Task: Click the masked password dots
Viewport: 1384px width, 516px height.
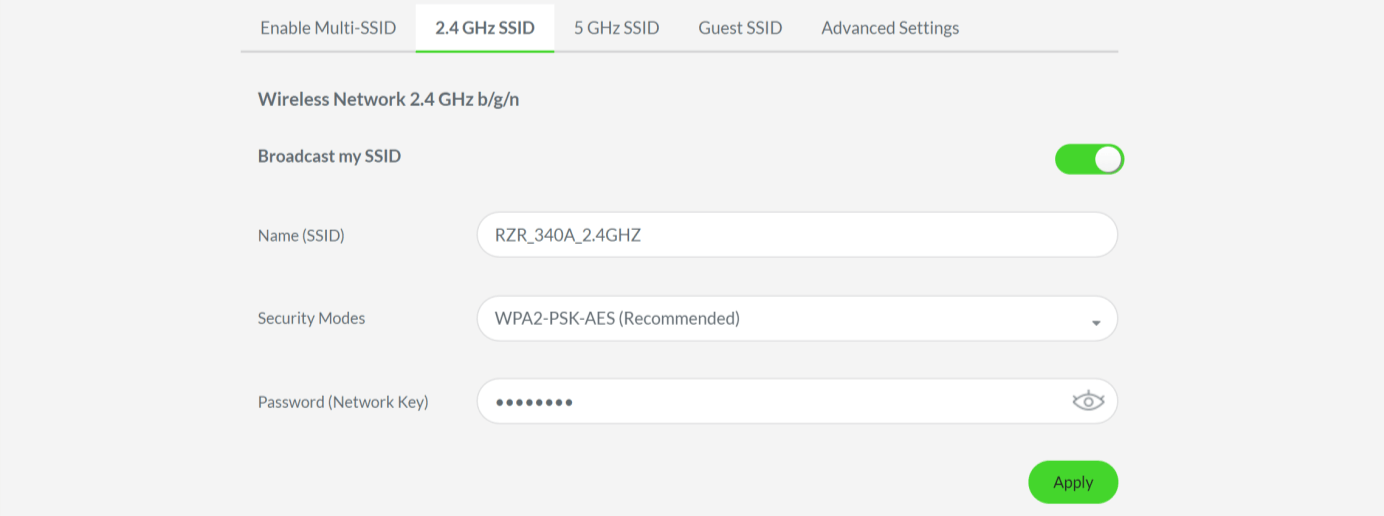Action: coord(534,402)
